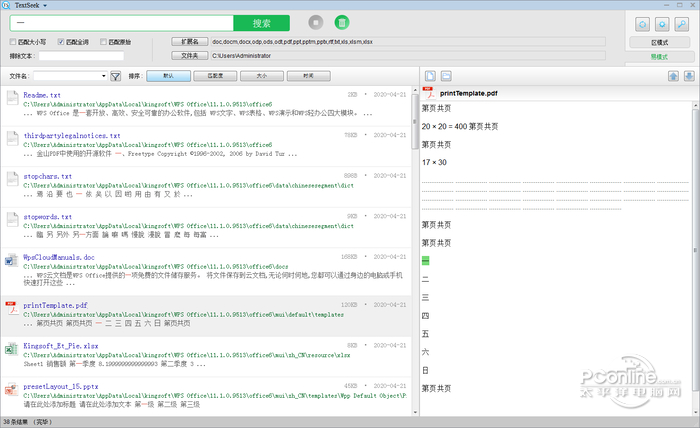The width and height of the screenshot is (700, 428).
Task: Click the thirdpartylegalnotices.txt file icon
Action: point(12,138)
